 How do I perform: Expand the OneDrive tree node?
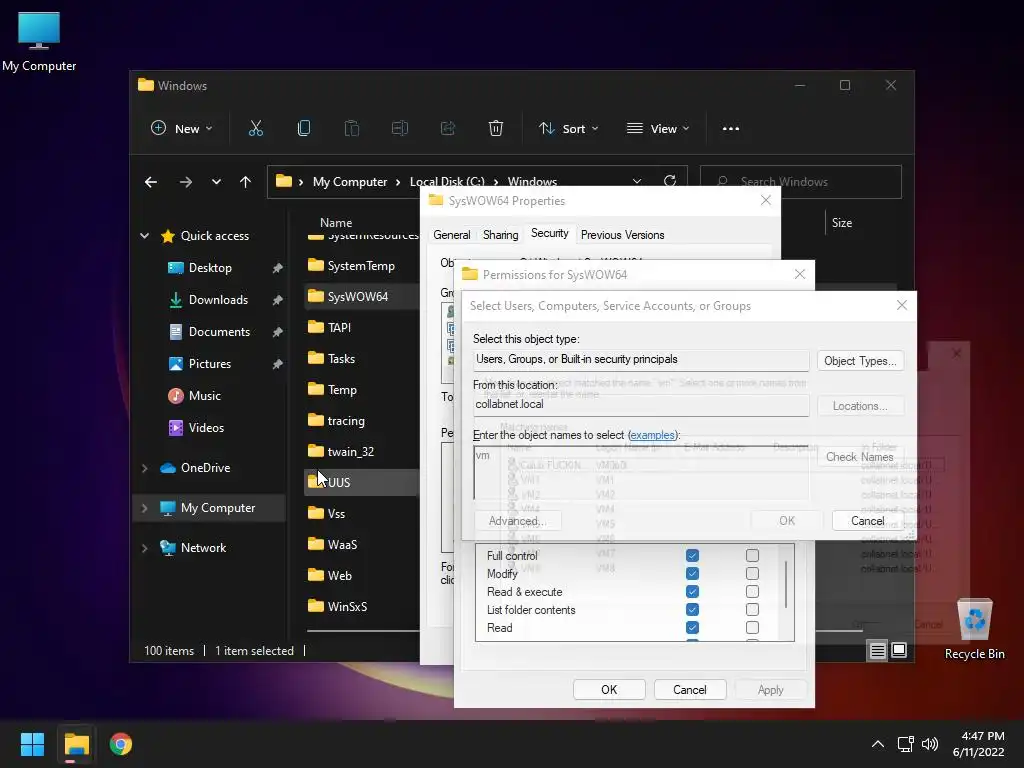pos(144,468)
